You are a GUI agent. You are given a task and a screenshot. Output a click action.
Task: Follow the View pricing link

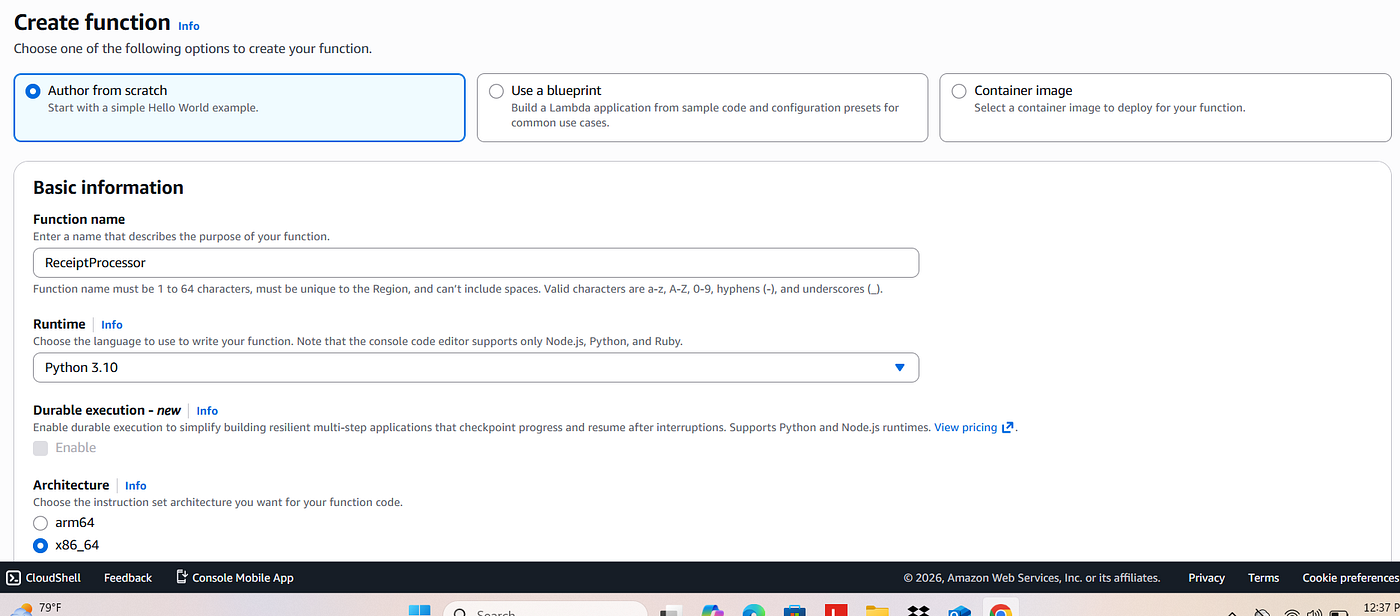pyautogui.click(x=974, y=427)
